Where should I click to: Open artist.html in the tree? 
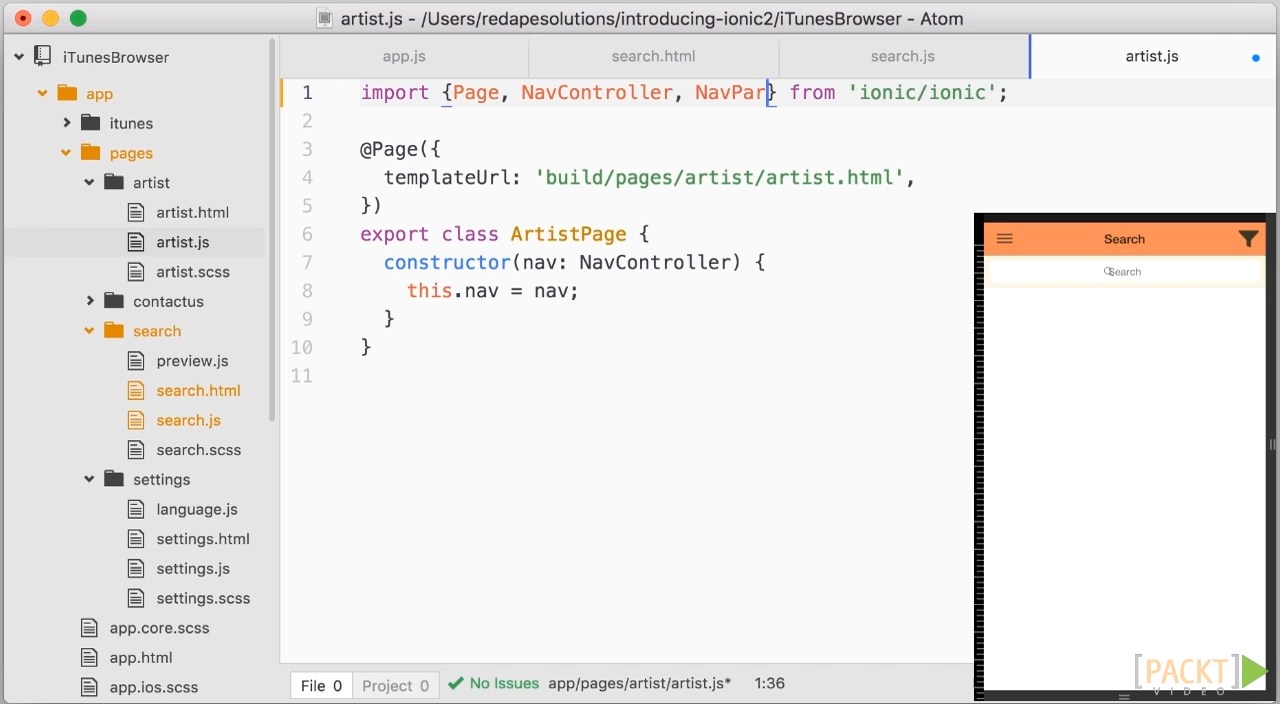click(x=193, y=212)
